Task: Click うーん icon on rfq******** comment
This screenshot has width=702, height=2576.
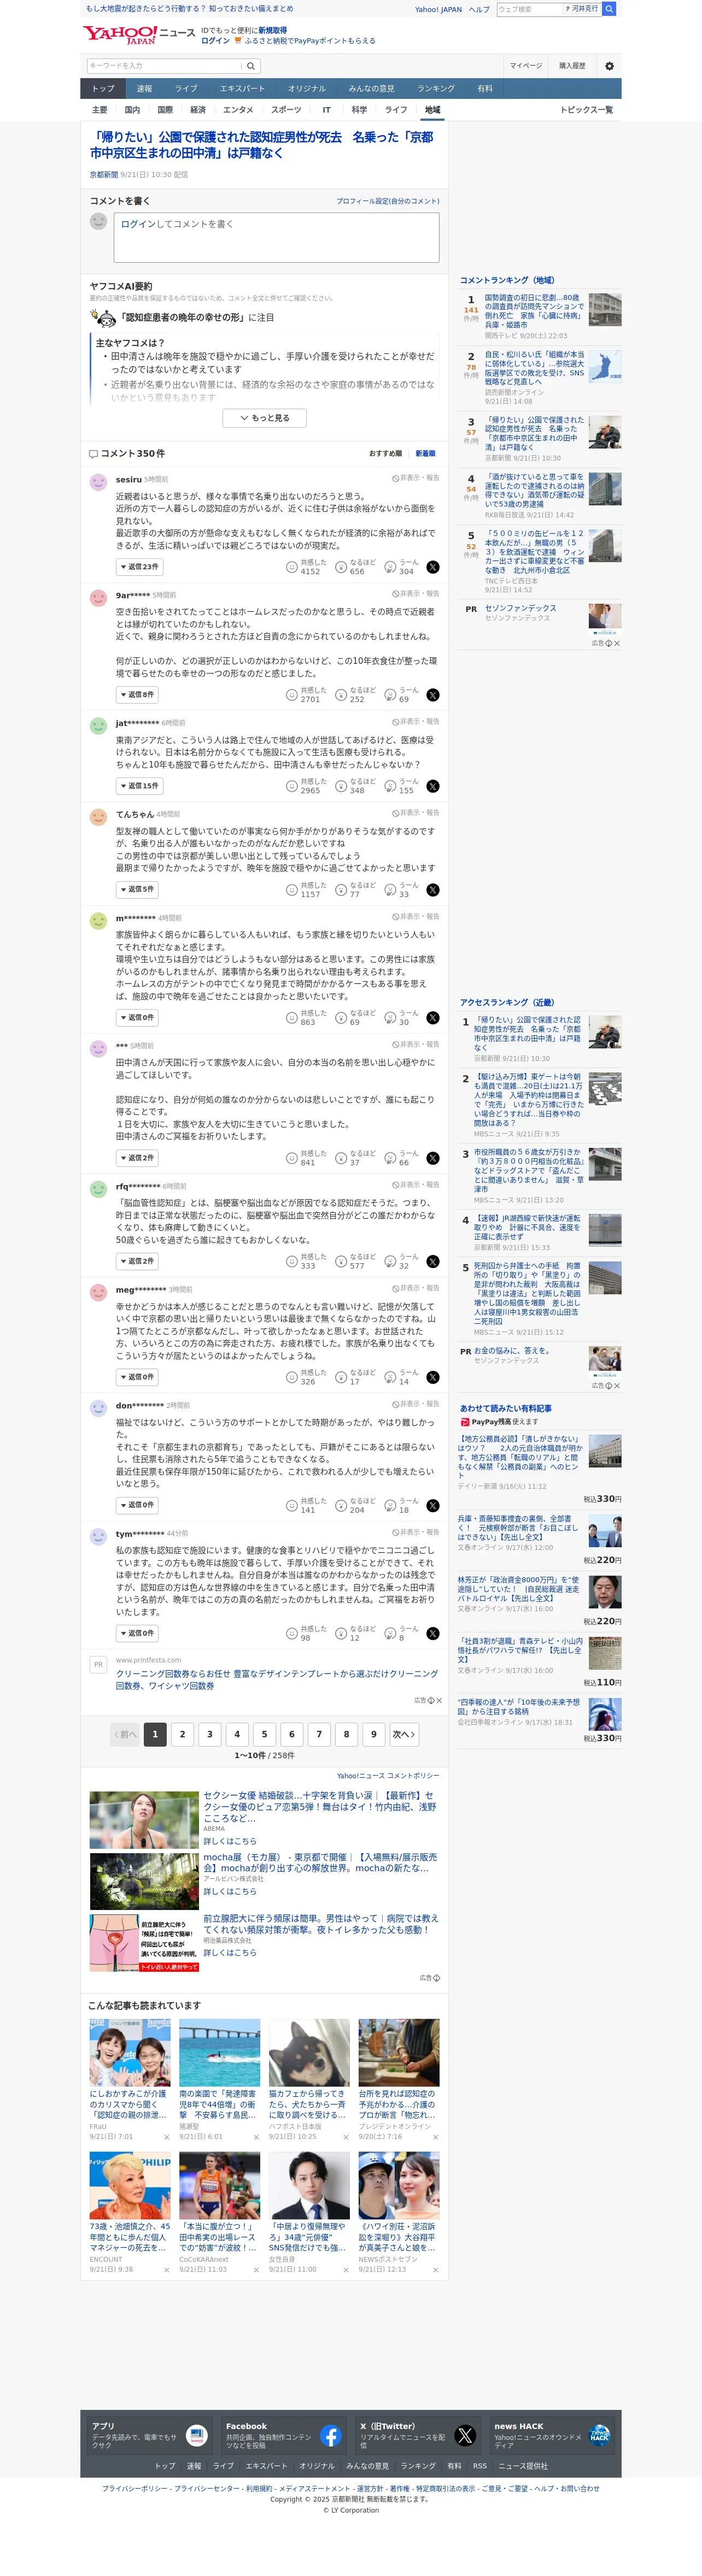Action: click(390, 1261)
